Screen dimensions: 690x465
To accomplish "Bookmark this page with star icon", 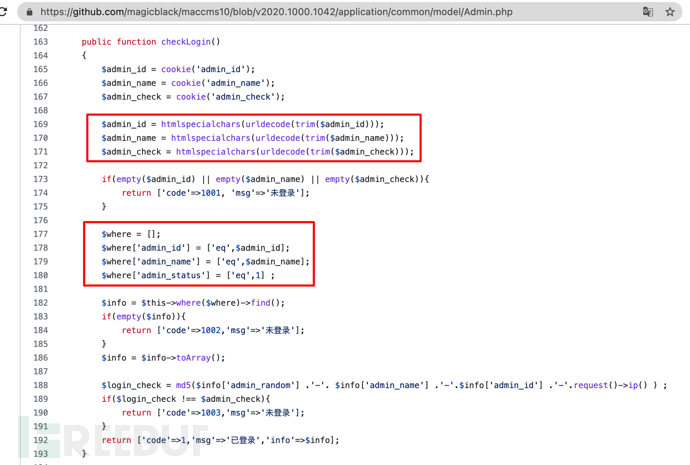I will (x=670, y=12).
